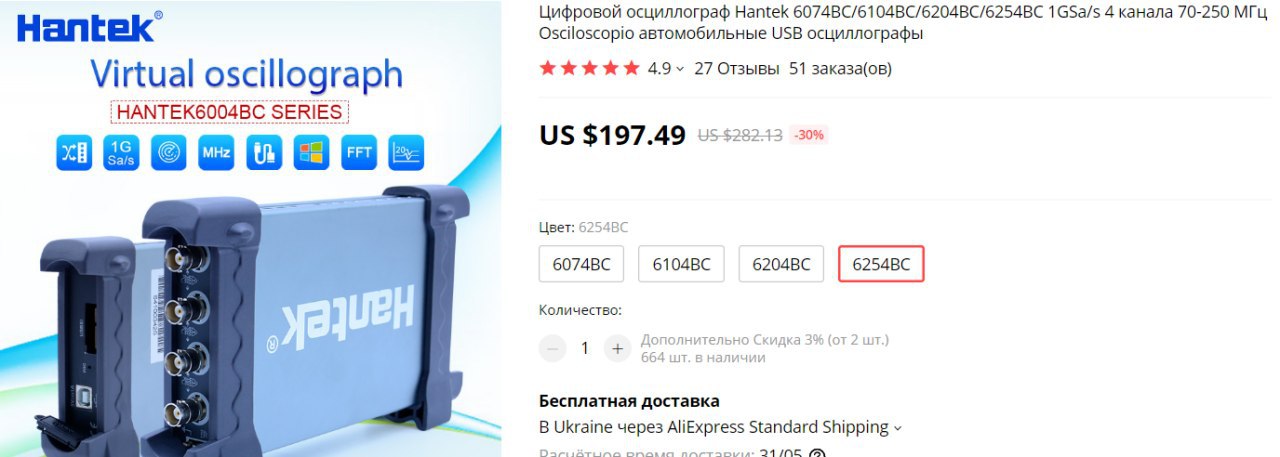
Task: Click the first blue channel feature icon
Action: [74, 153]
